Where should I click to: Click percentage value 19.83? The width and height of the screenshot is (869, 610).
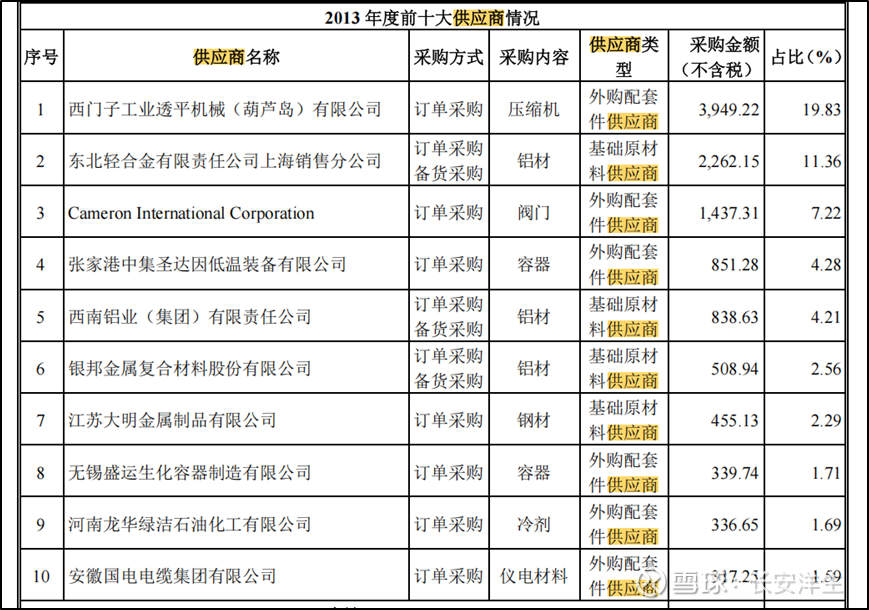click(x=822, y=110)
